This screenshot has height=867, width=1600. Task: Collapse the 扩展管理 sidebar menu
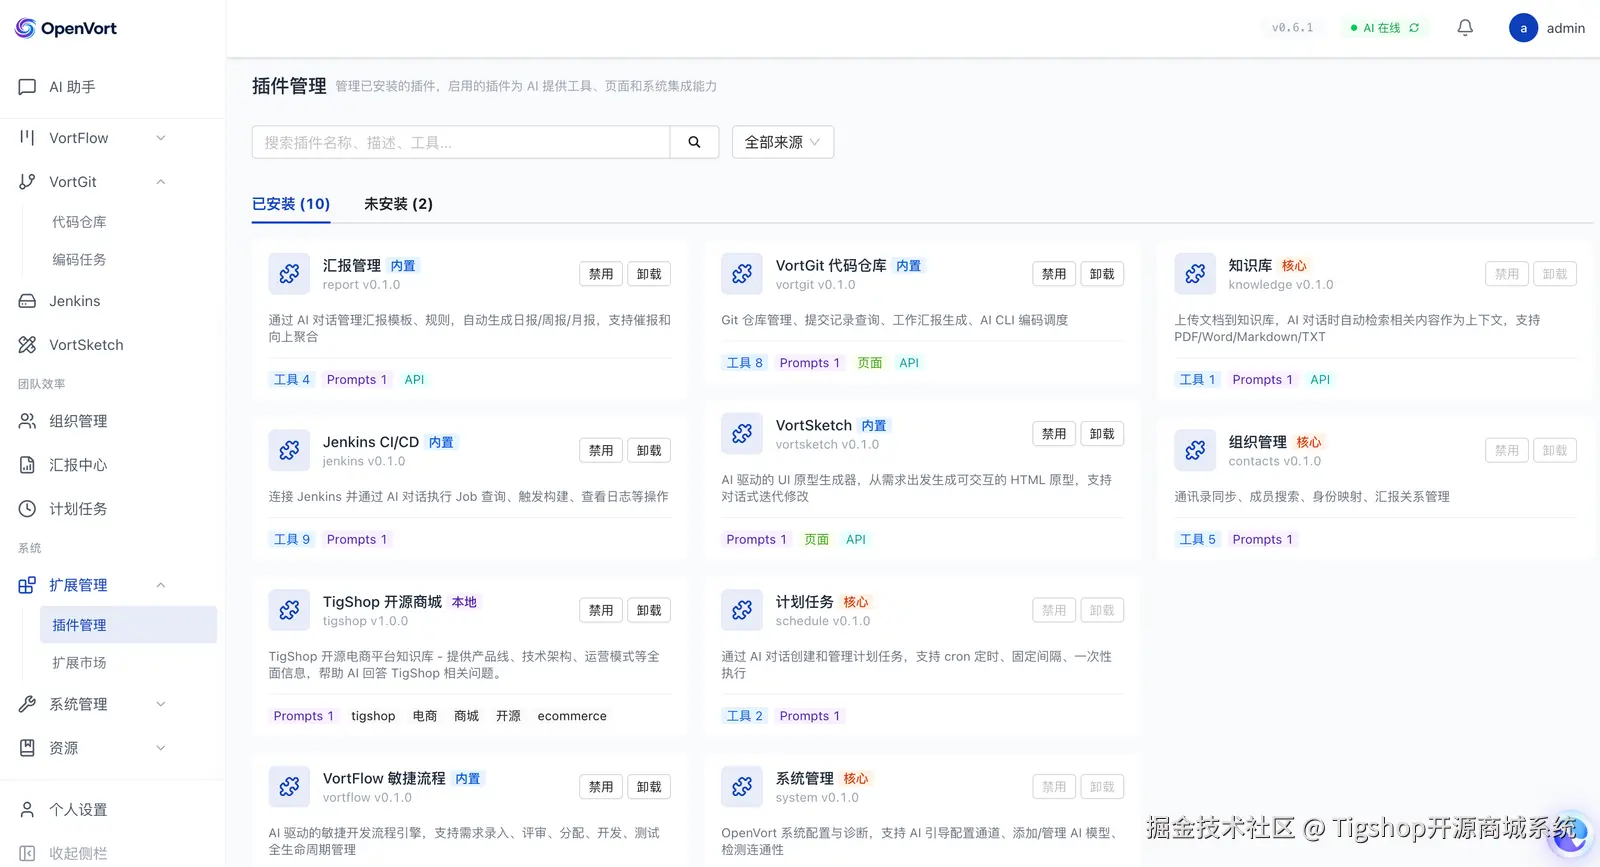coord(161,585)
